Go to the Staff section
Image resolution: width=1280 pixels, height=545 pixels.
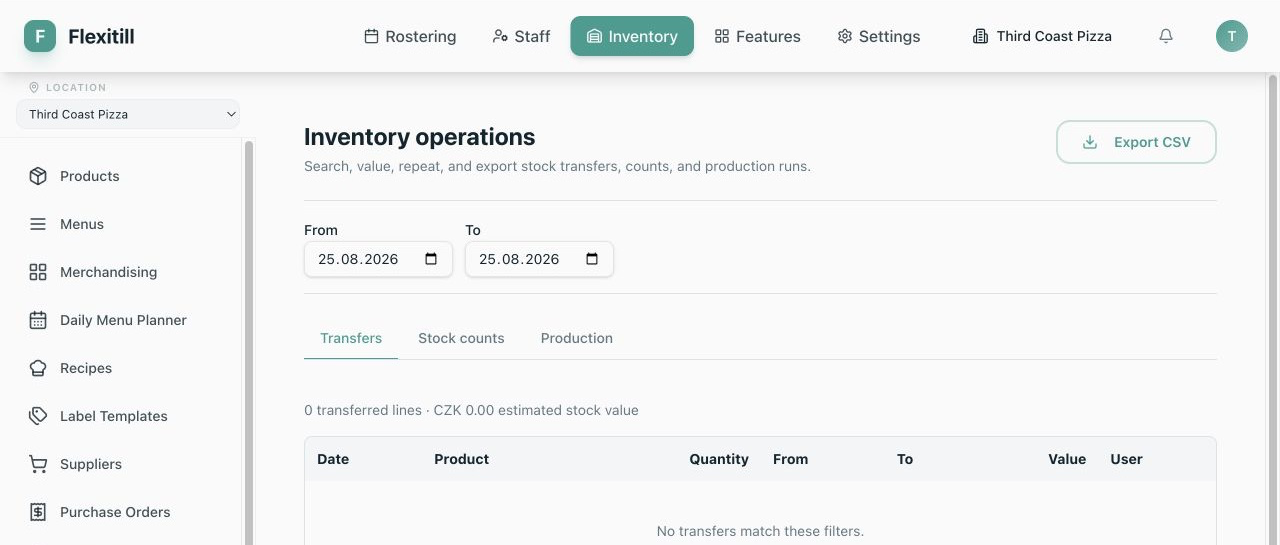pos(521,36)
